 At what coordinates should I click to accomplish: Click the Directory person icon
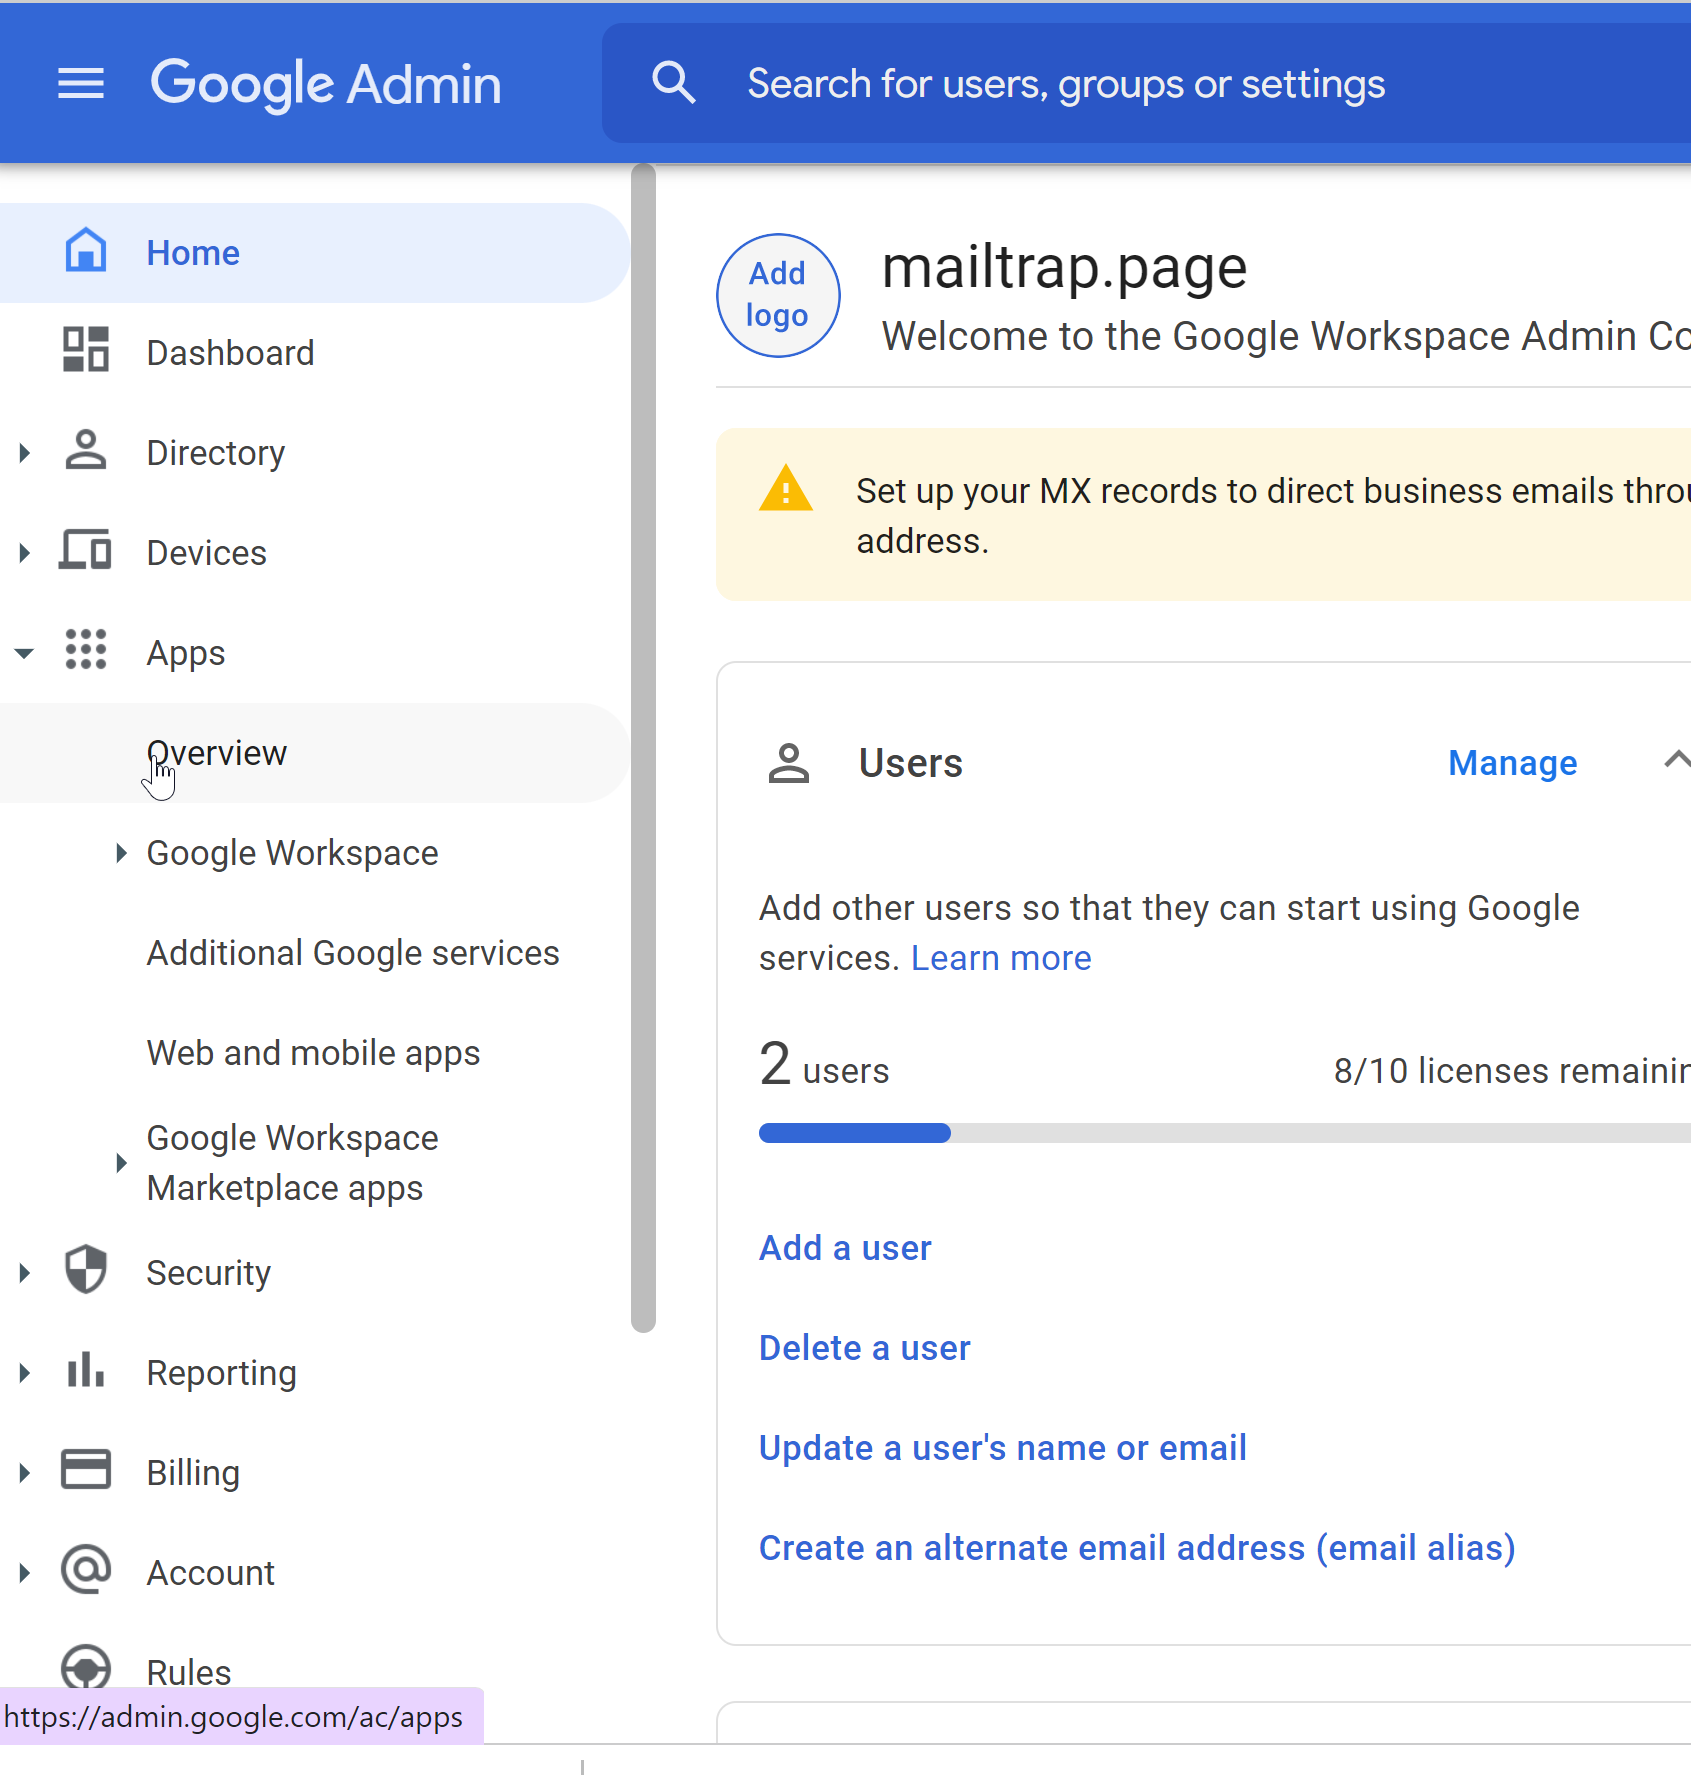pyautogui.click(x=86, y=451)
